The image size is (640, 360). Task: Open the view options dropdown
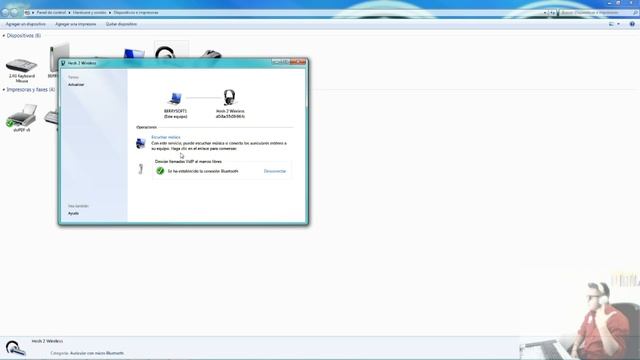pyautogui.click(x=618, y=24)
